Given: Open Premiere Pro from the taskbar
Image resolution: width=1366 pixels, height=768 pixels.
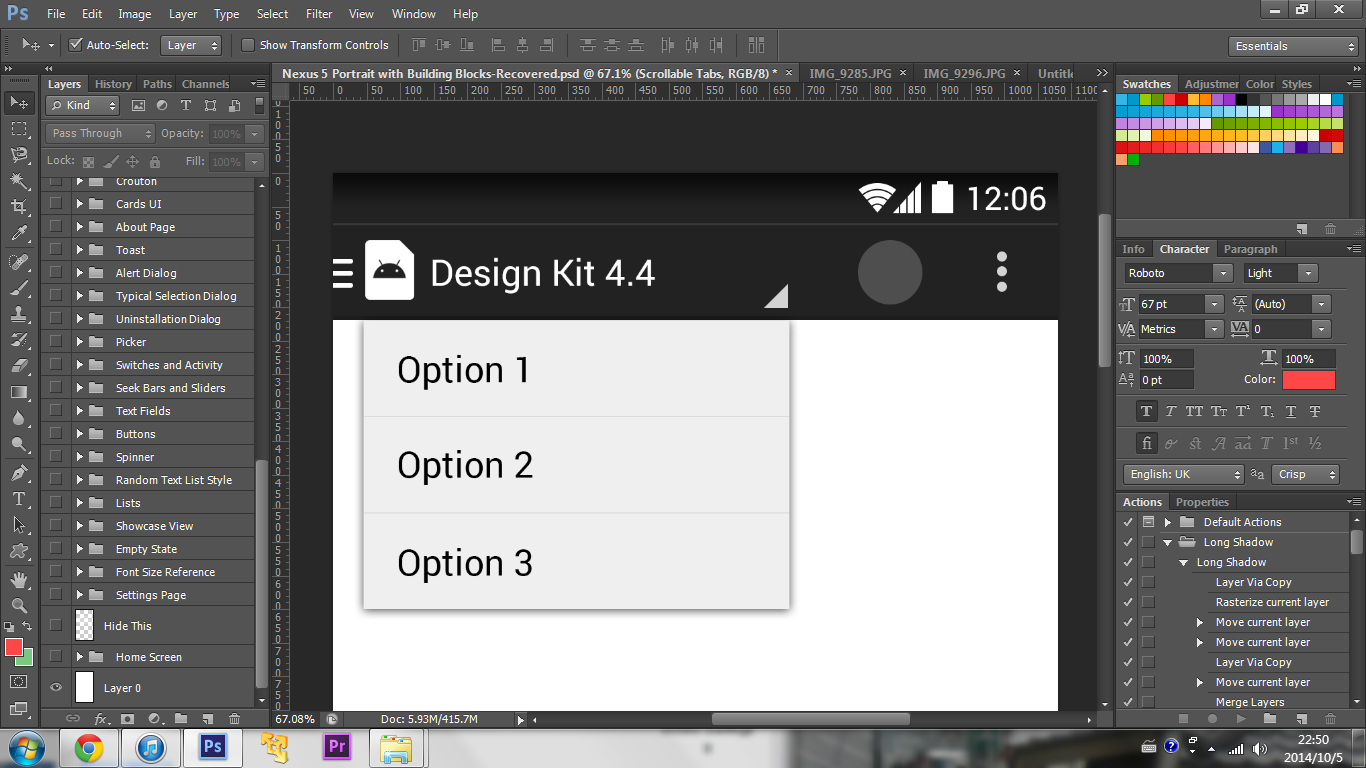Looking at the screenshot, I should 336,747.
